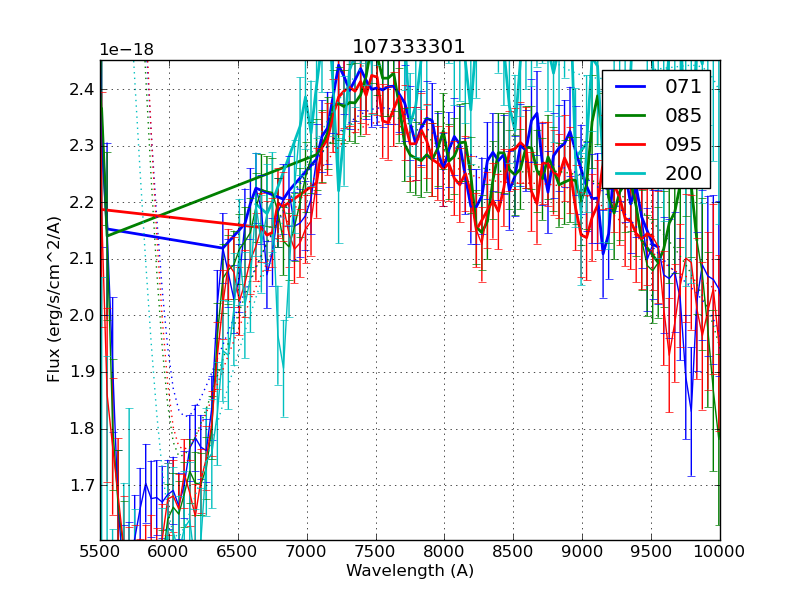Click the 1e-18 exponent label
This screenshot has height=600, width=800.
point(126,50)
